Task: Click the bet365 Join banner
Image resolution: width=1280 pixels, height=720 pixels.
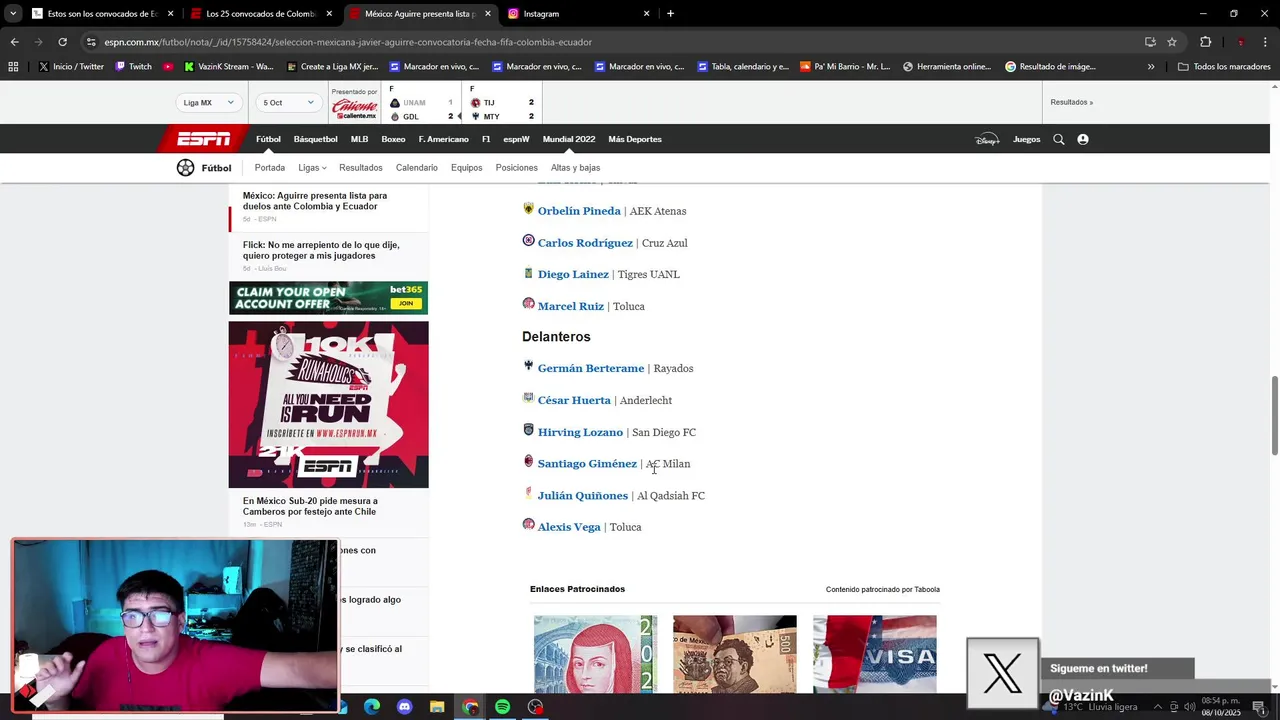Action: pyautogui.click(x=328, y=298)
